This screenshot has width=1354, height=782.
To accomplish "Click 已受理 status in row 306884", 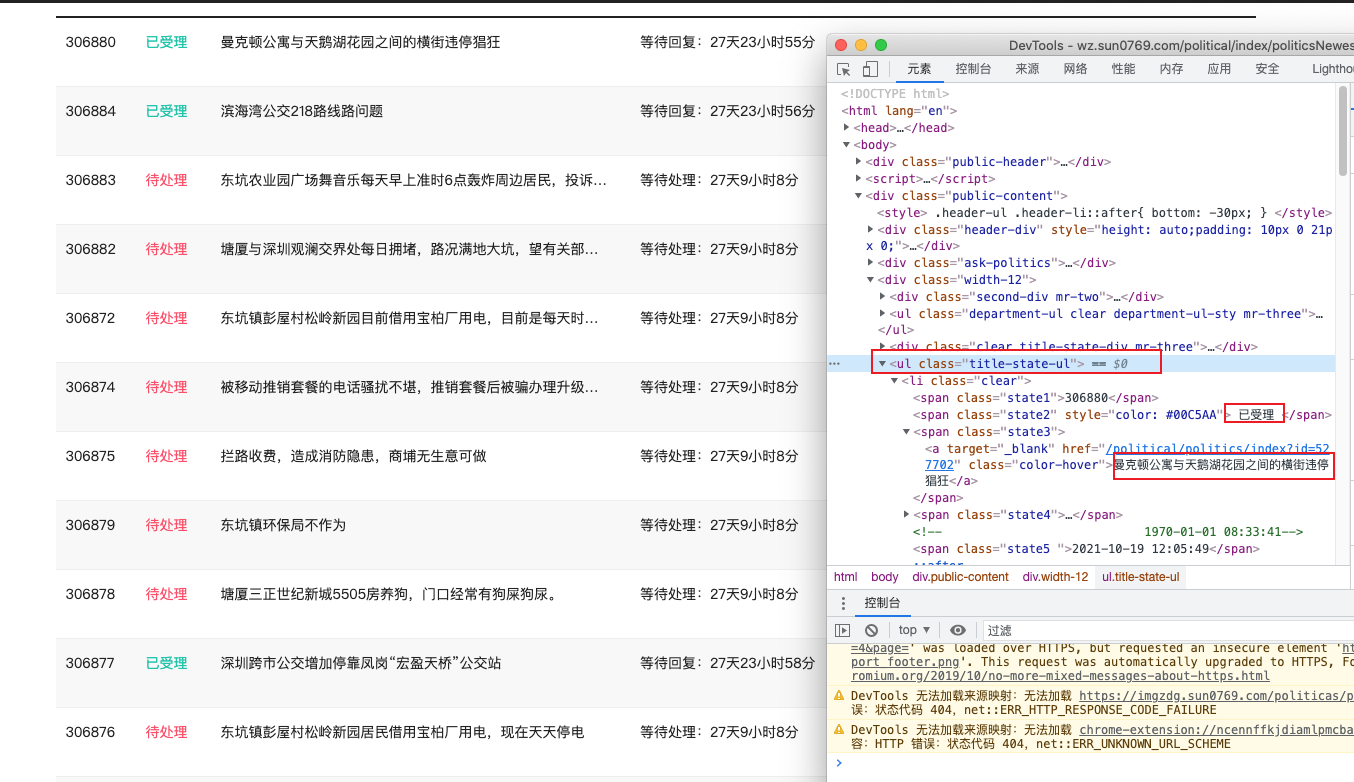I will [x=166, y=111].
